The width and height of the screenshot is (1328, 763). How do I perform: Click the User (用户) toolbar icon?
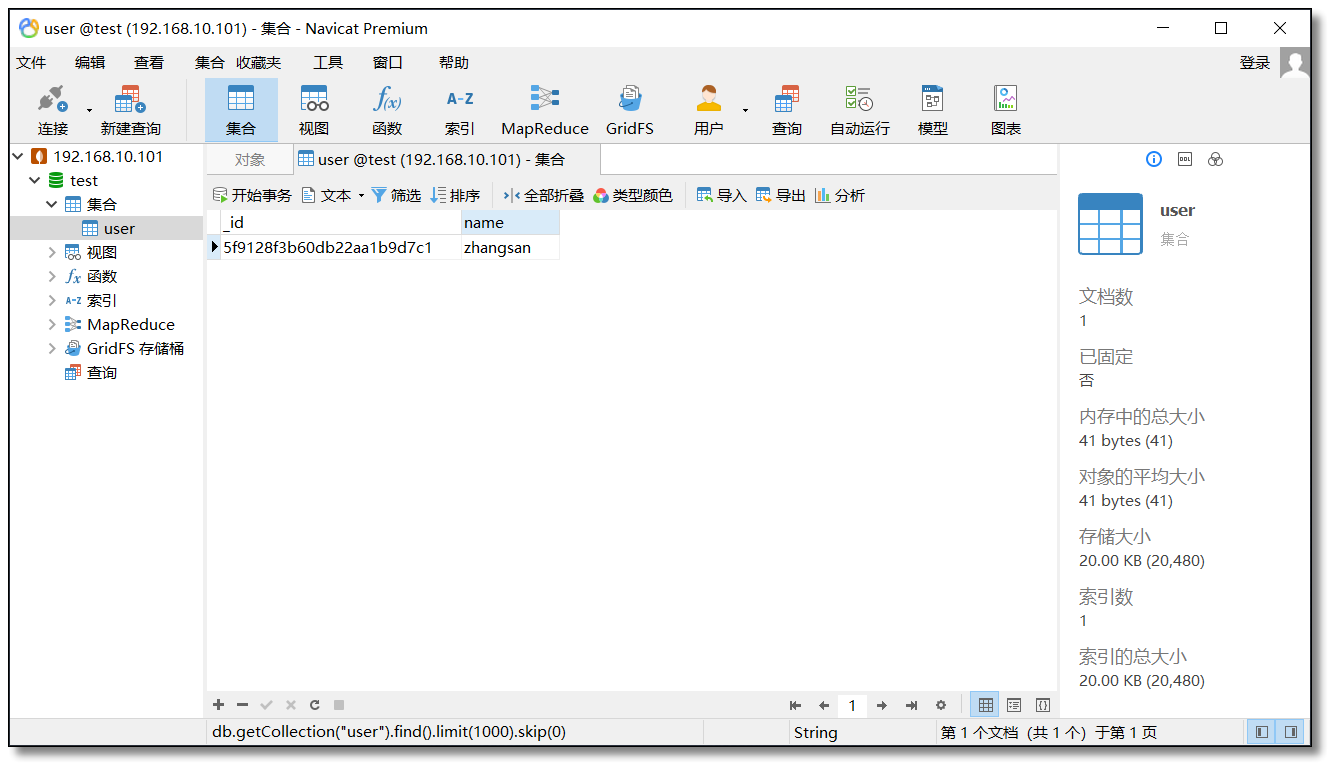[x=709, y=110]
